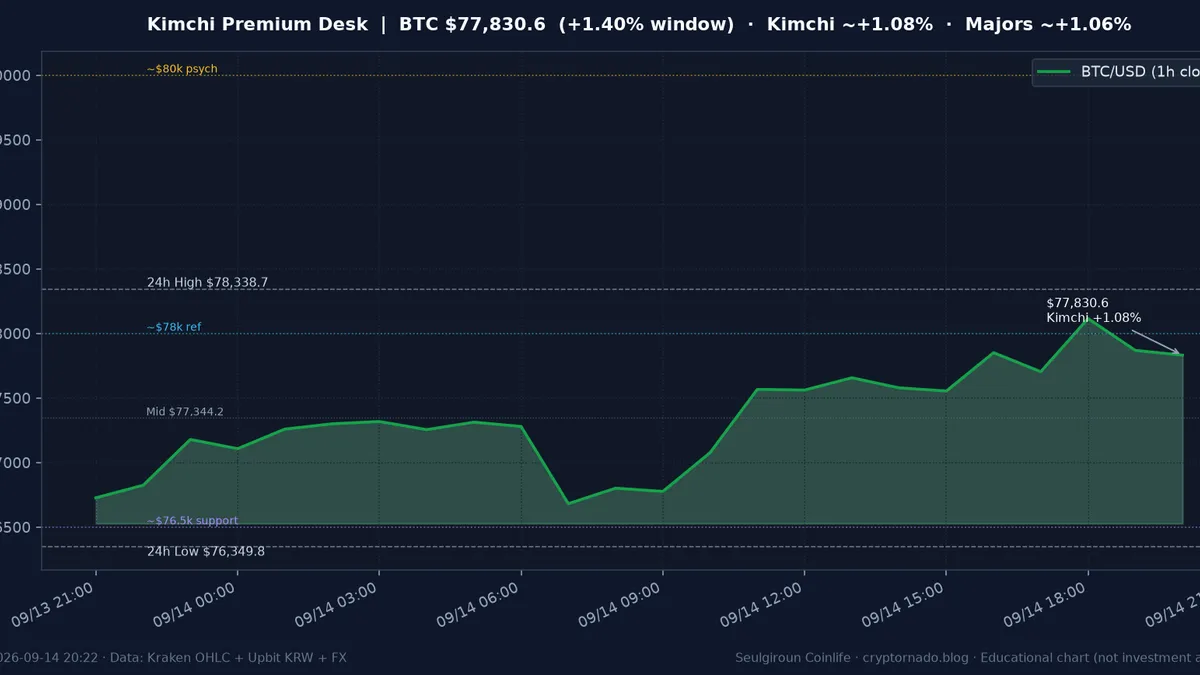Click 'Majors ~+1.06%' in the title
This screenshot has width=1200, height=675.
1048,24
